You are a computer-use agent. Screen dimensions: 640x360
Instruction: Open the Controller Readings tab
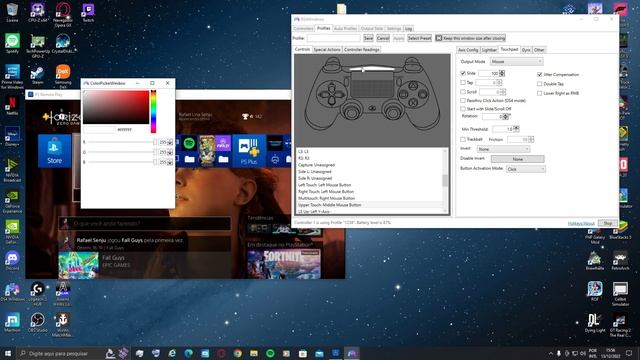coord(362,49)
